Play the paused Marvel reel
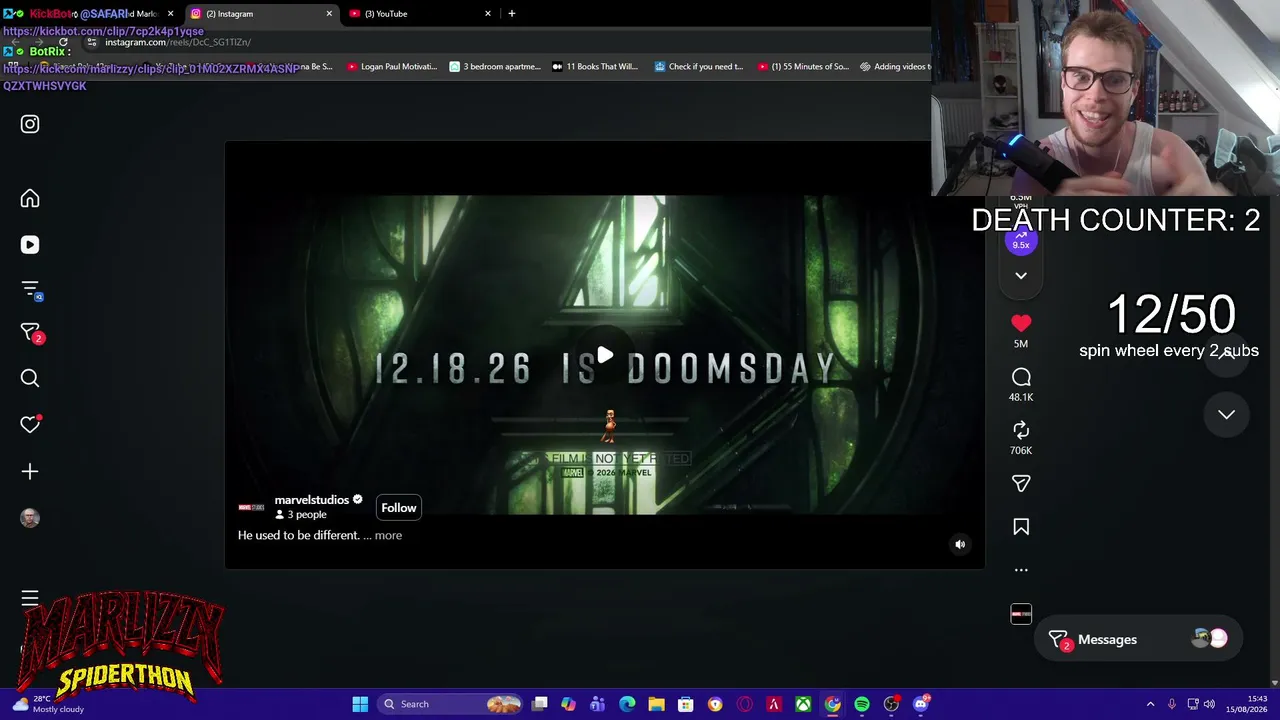Screen dimensions: 1280x720 (x=605, y=356)
